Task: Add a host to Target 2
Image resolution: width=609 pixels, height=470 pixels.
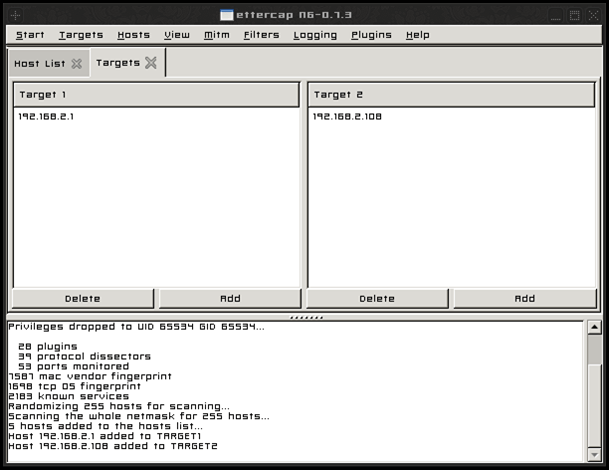Action: 525,299
